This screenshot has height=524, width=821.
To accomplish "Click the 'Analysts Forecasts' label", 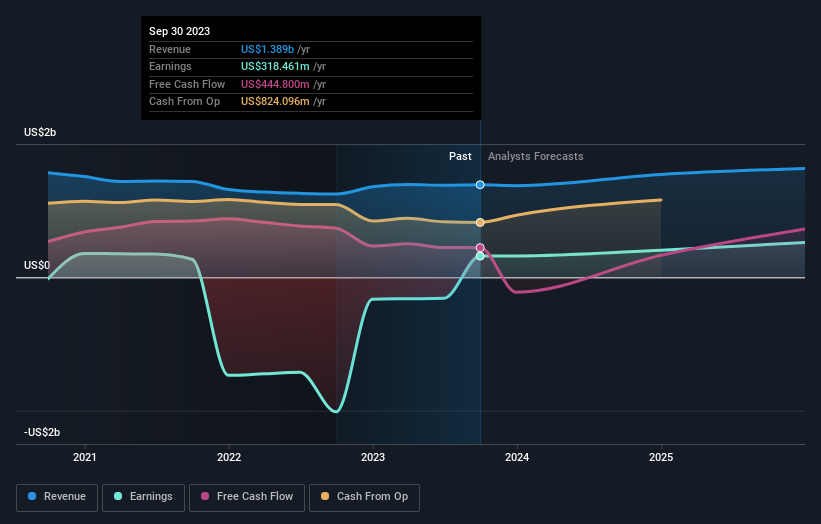I will coord(536,156).
